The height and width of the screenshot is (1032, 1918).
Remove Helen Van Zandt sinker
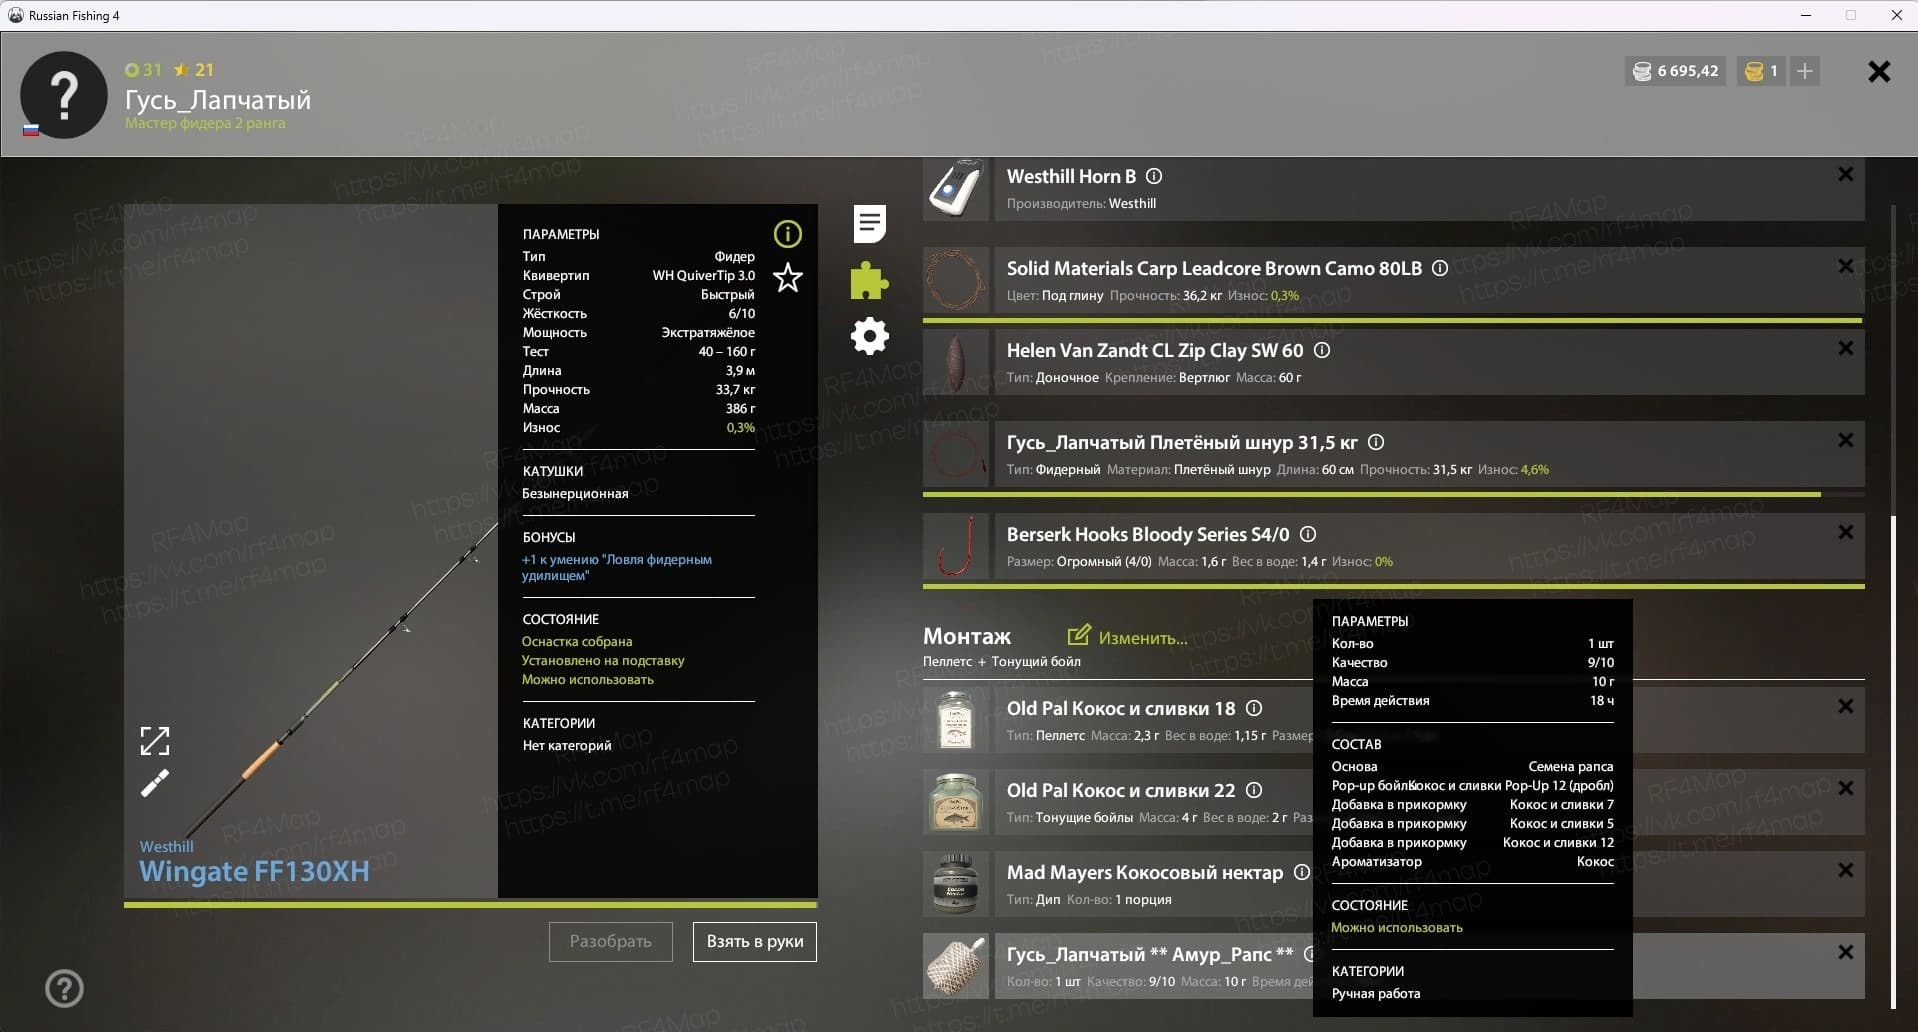(1846, 348)
